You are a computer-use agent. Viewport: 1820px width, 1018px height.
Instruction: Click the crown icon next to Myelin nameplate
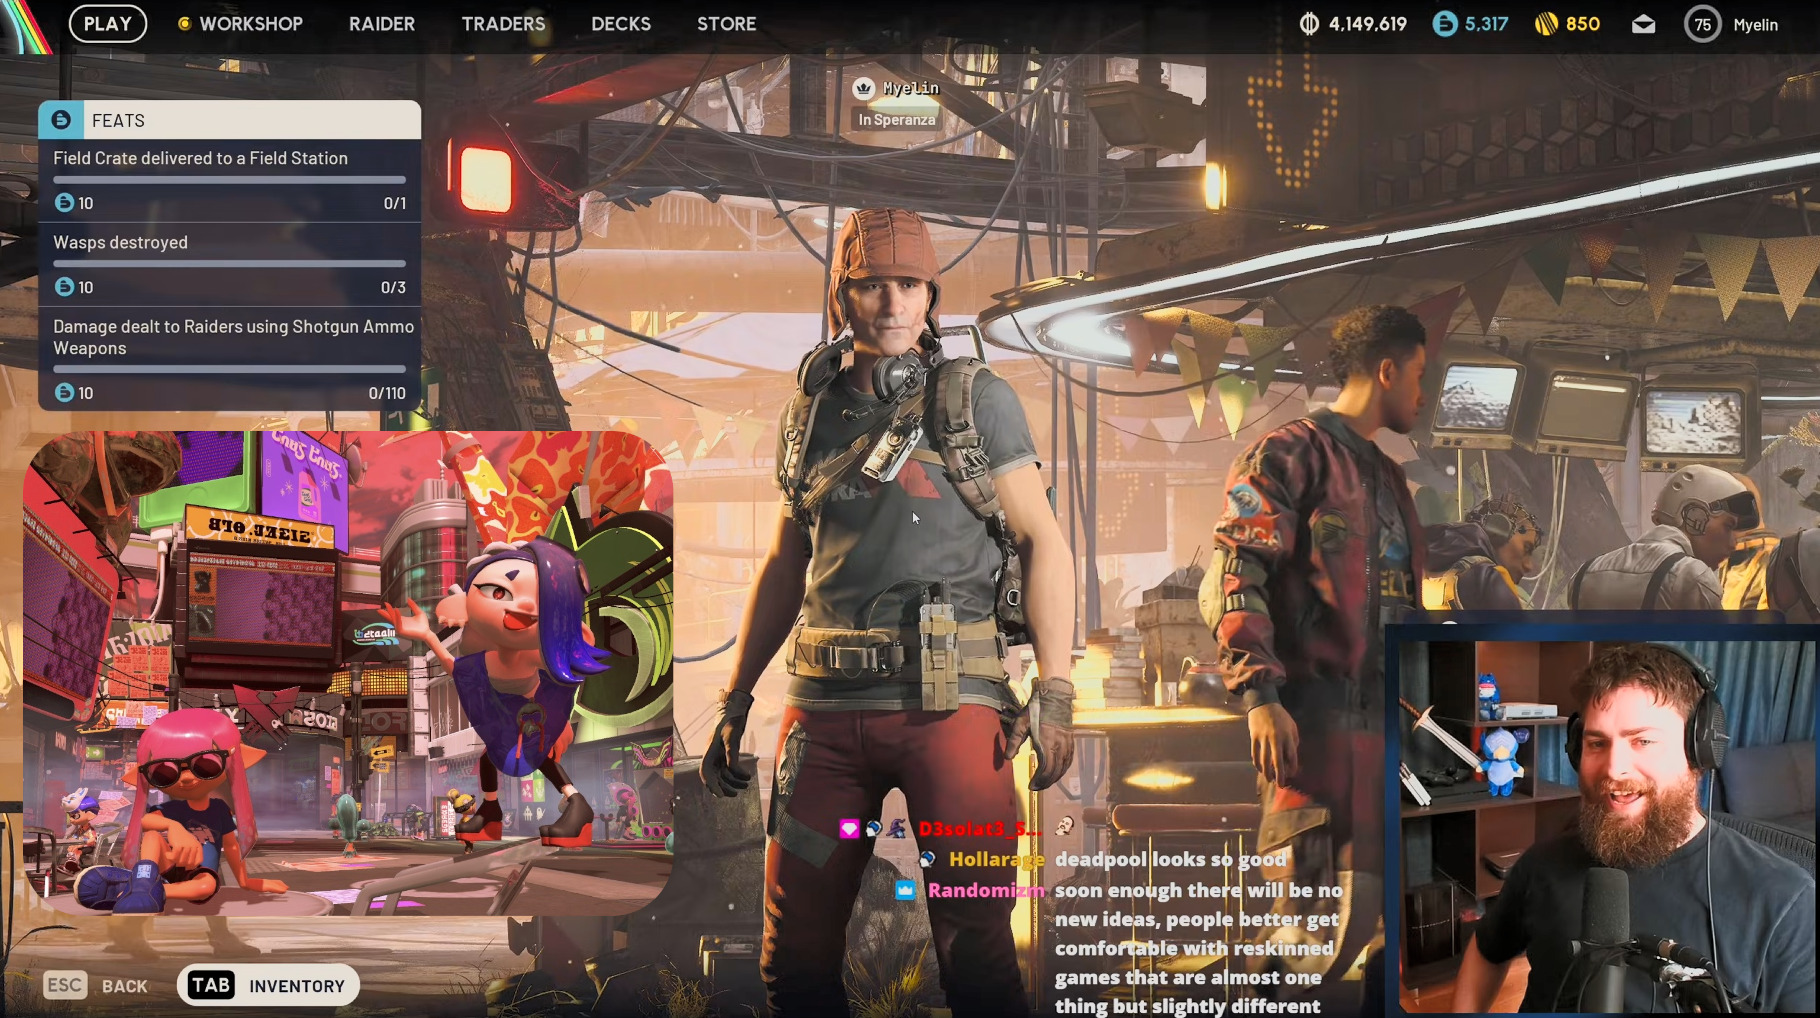[863, 88]
